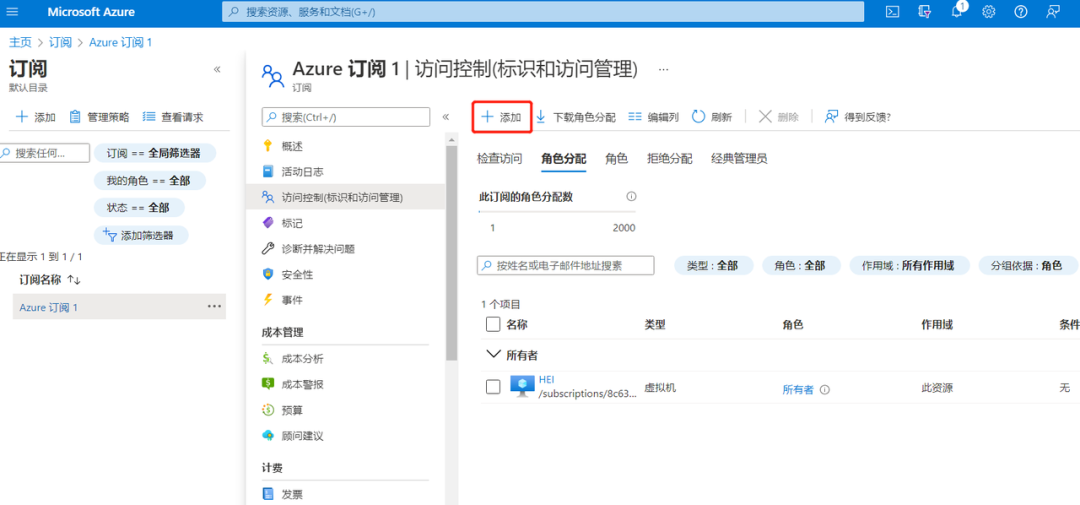Open 活动日志 activity log menu item

[x=293, y=172]
